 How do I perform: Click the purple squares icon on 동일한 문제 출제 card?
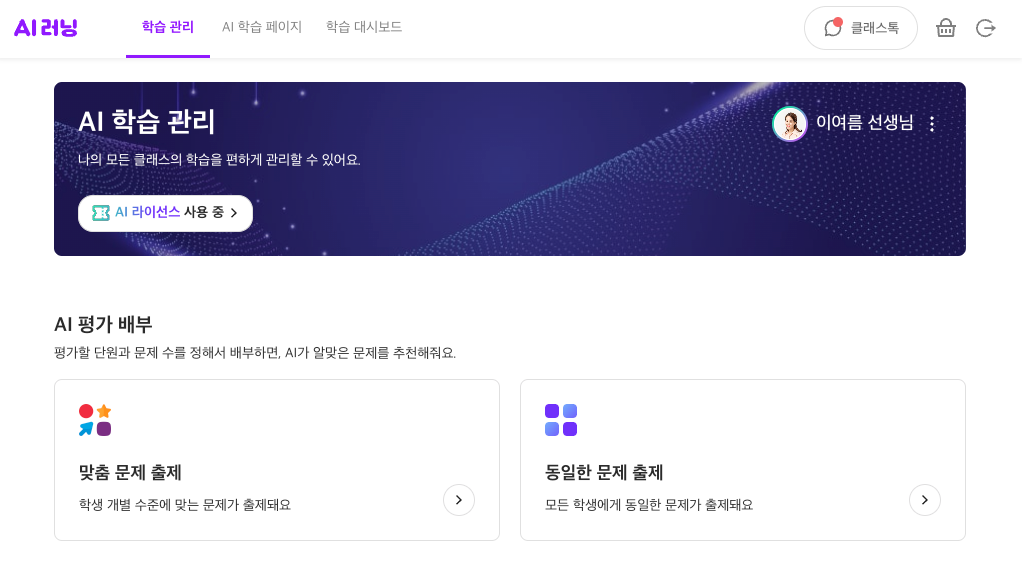560,418
